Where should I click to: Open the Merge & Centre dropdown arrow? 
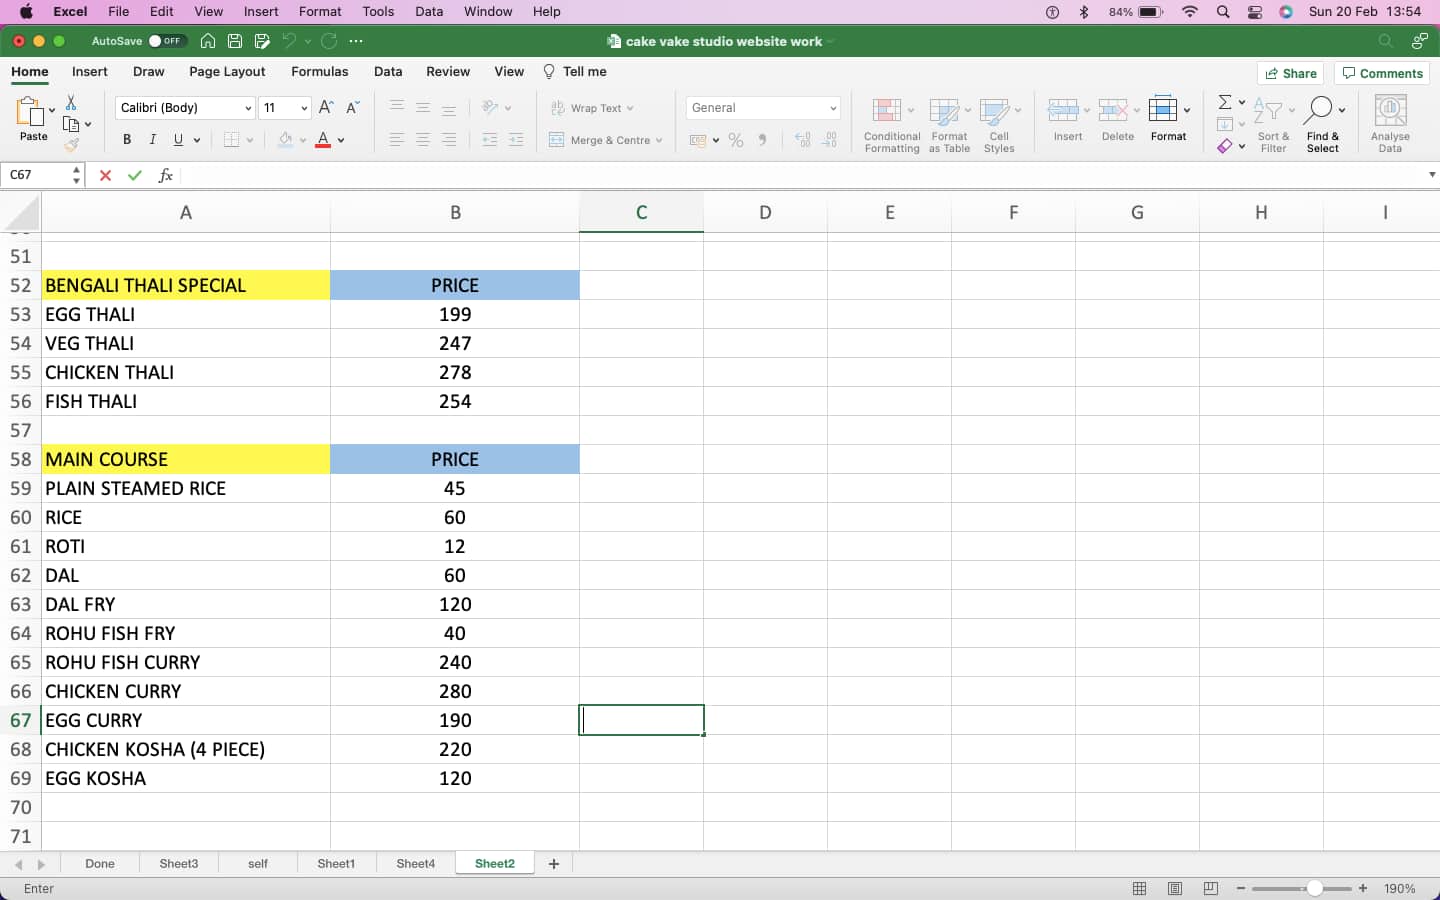pyautogui.click(x=659, y=141)
